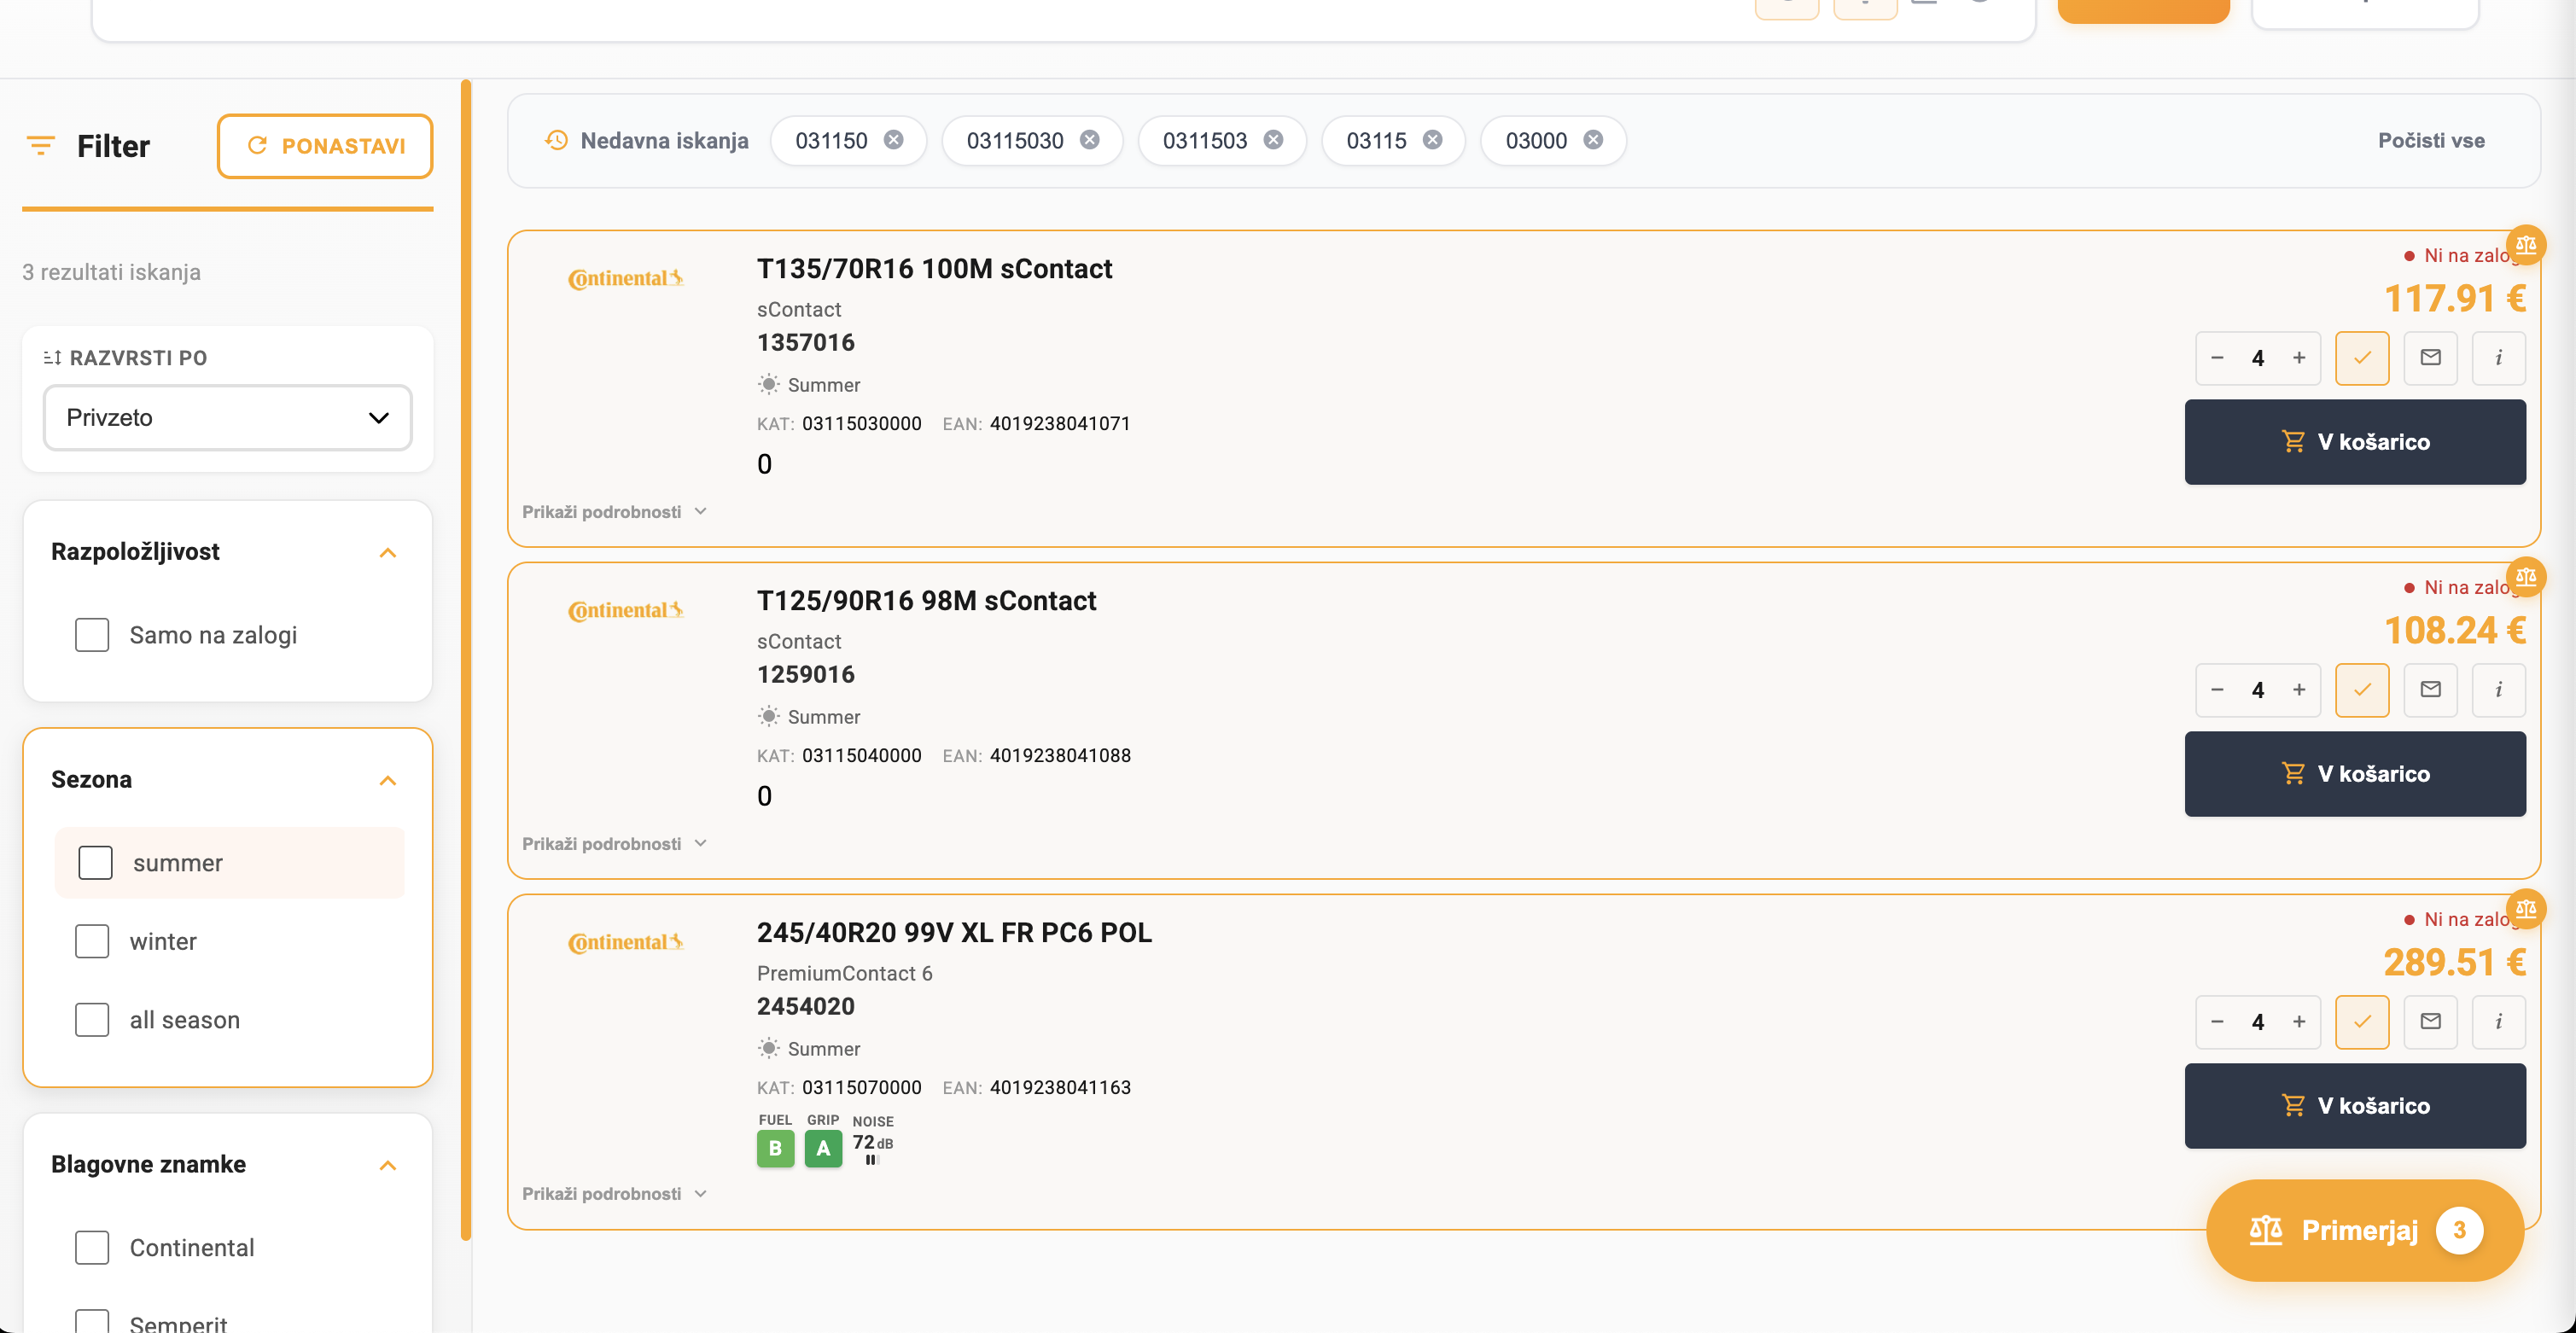The height and width of the screenshot is (1333, 2576).
Task: Check the Continental brand filter
Action: pyautogui.click(x=92, y=1247)
